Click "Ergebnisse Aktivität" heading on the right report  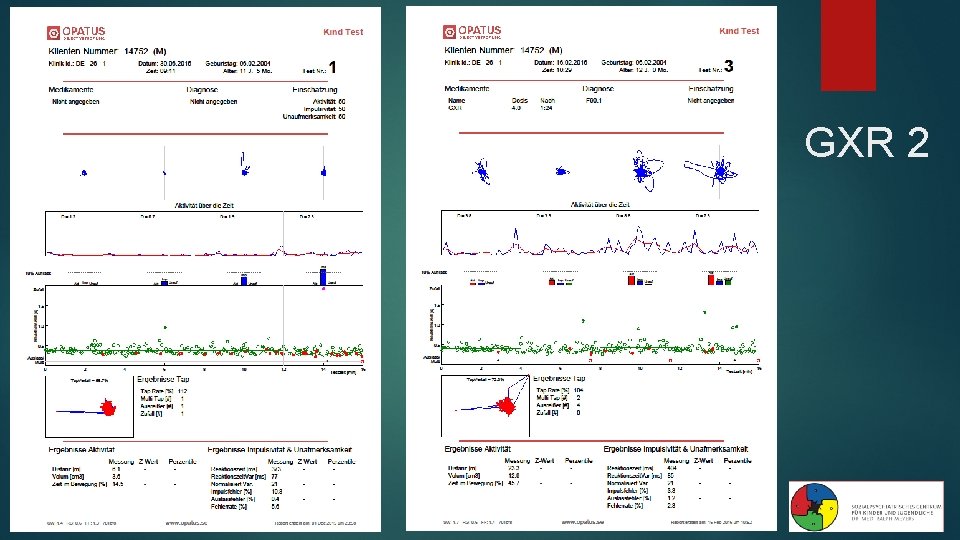[x=478, y=449]
